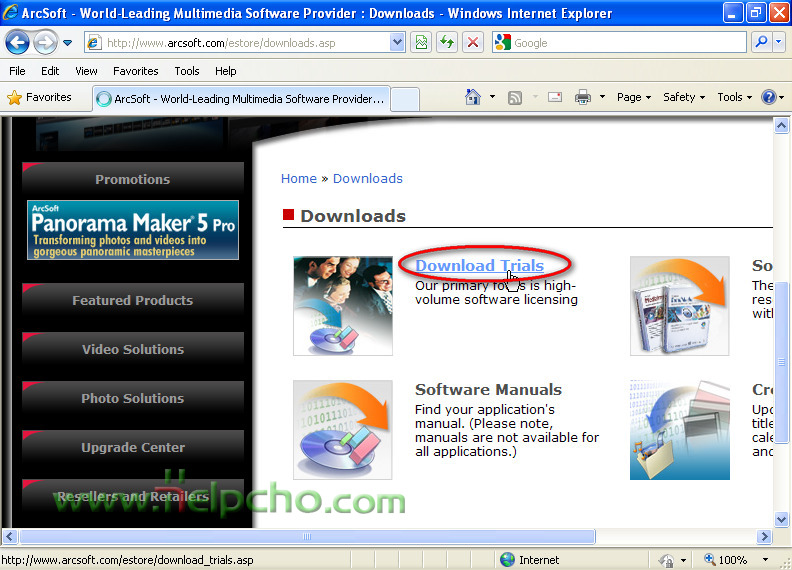This screenshot has height=570, width=792.
Task: Open the Favorites star button
Action: [39, 97]
